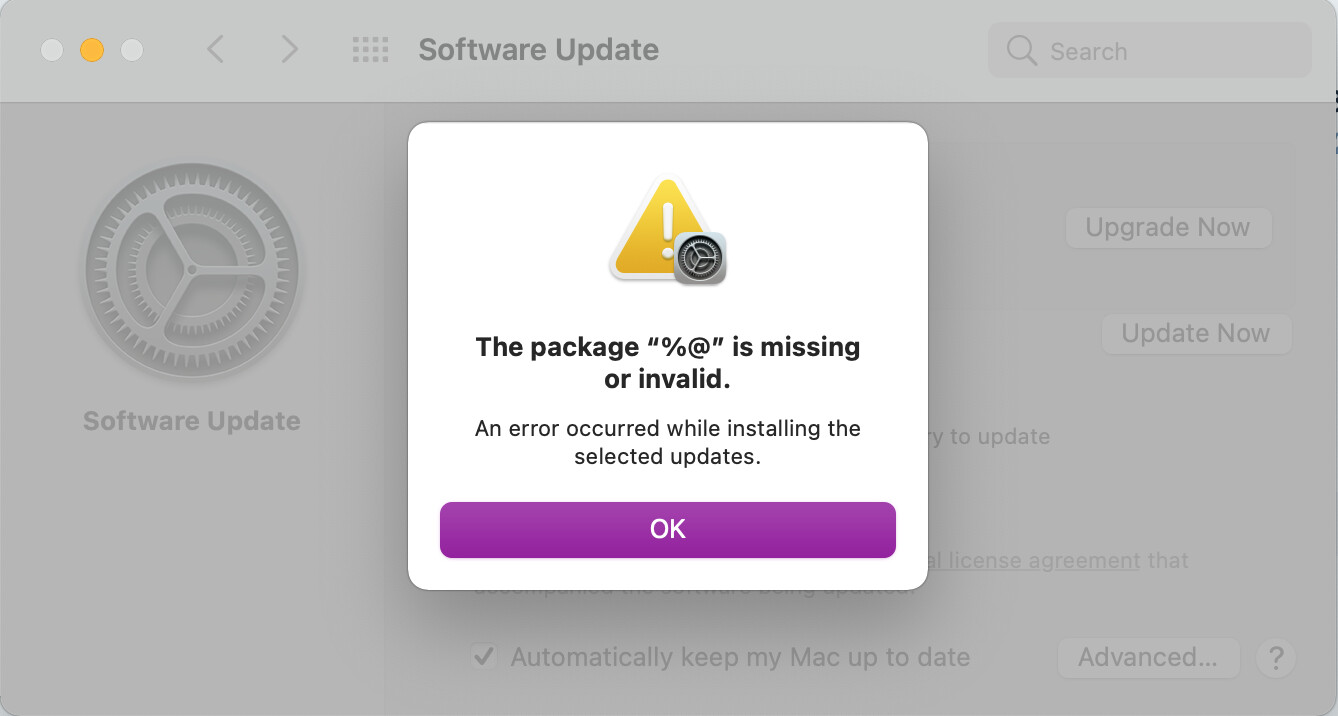The height and width of the screenshot is (716, 1338).
Task: Click the magnifying glass search icon
Action: [x=1021, y=51]
